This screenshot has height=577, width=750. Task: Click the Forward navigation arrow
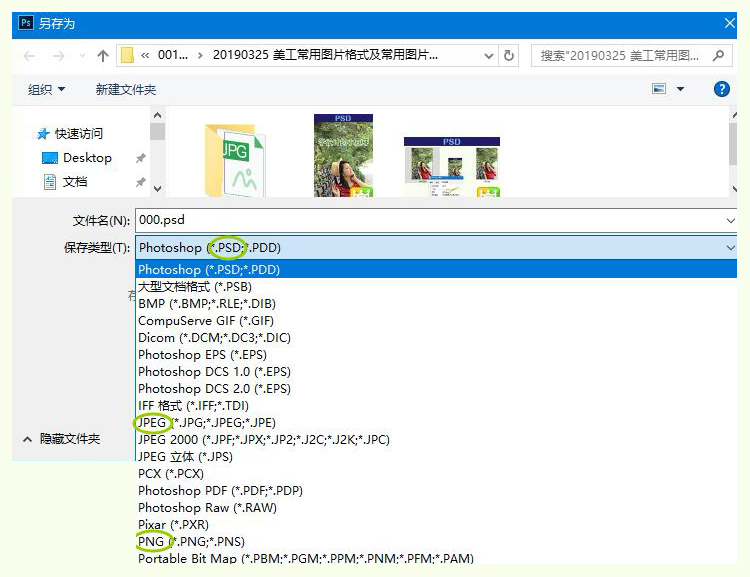(58, 56)
